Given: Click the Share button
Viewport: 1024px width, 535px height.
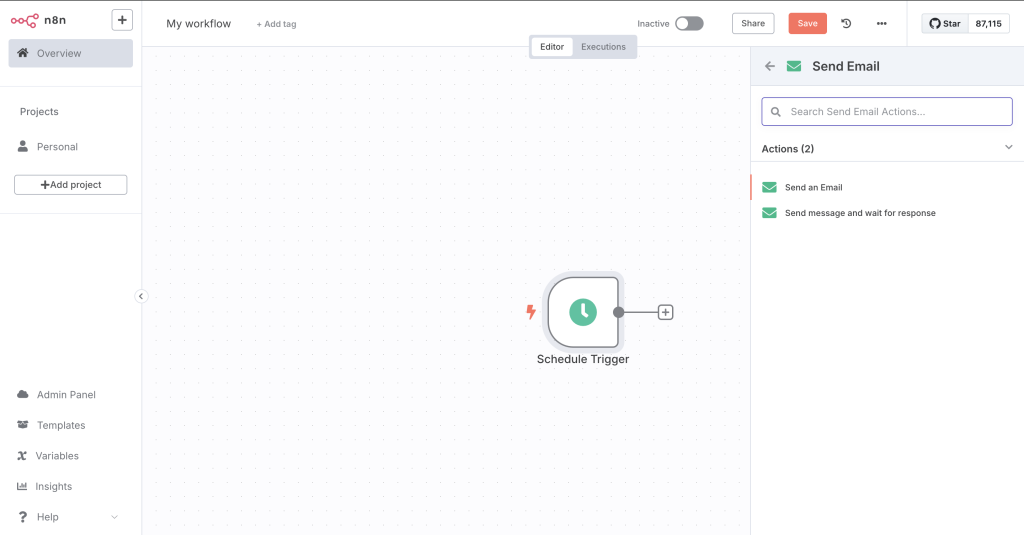Looking at the screenshot, I should click(x=753, y=23).
